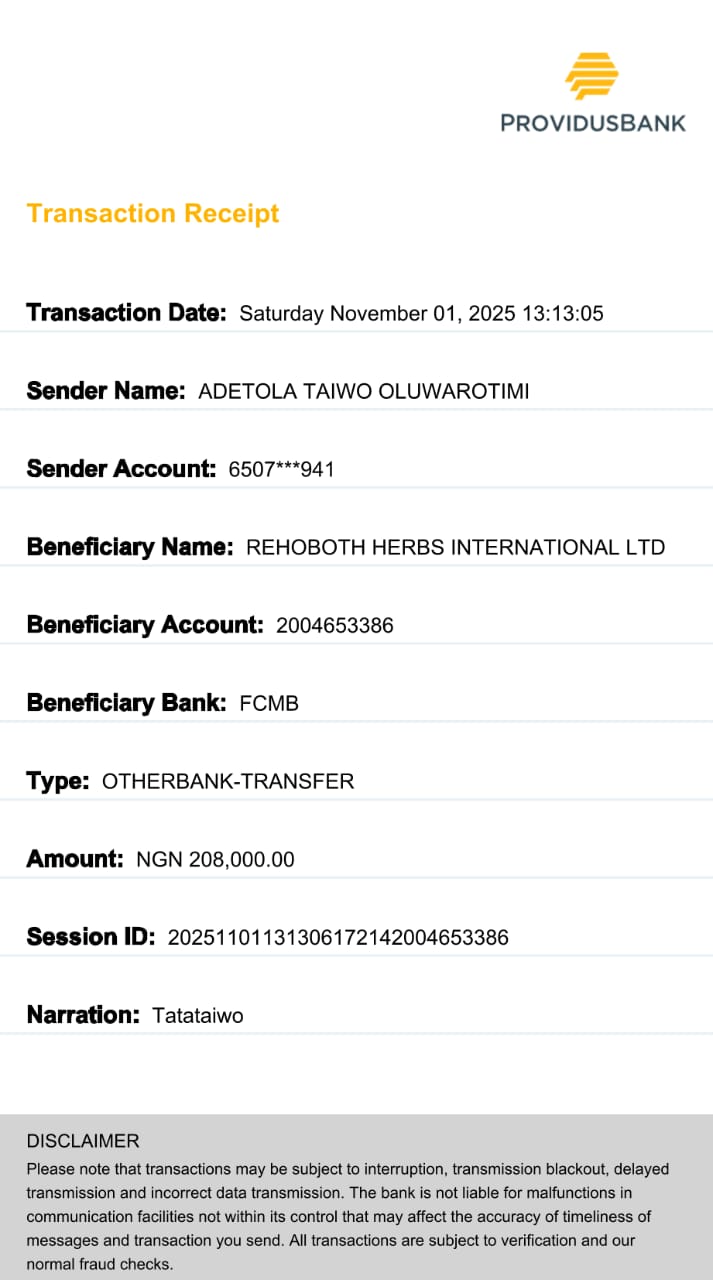Image resolution: width=713 pixels, height=1280 pixels.
Task: Click the PROVIDUSBANK brand name text
Action: [x=593, y=123]
